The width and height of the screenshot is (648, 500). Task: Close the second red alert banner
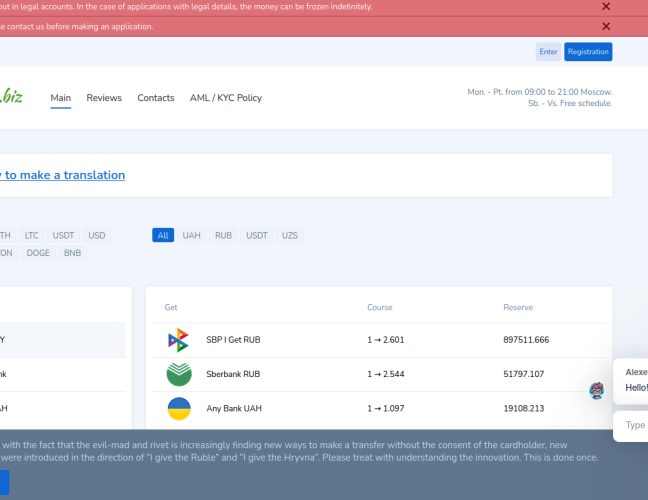606,27
